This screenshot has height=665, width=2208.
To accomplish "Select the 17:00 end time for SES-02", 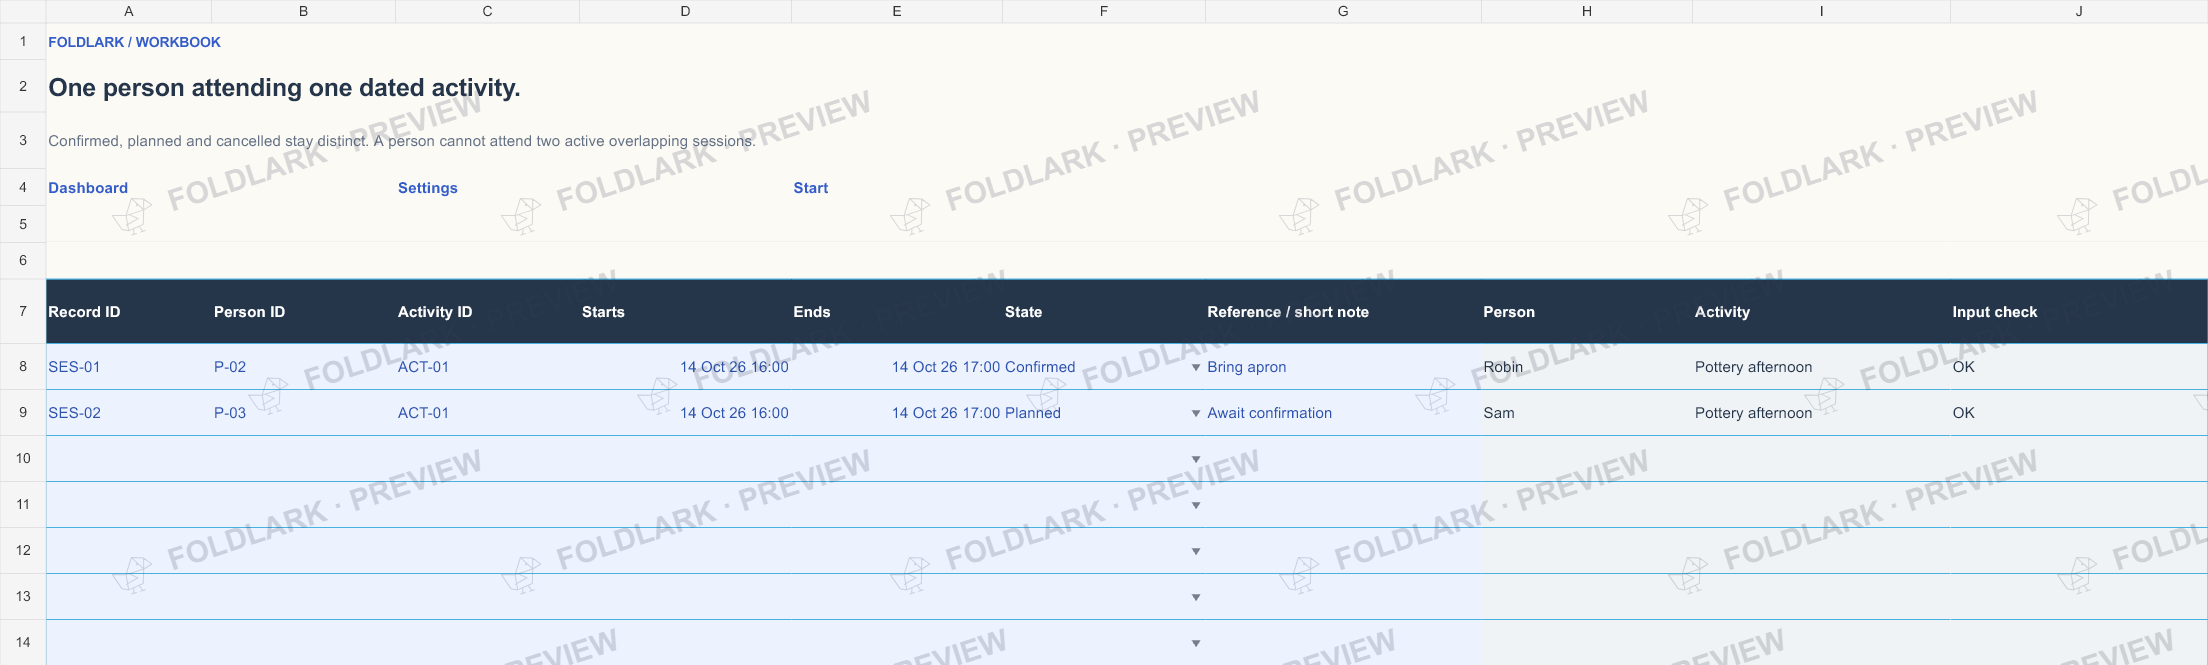I will 897,413.
